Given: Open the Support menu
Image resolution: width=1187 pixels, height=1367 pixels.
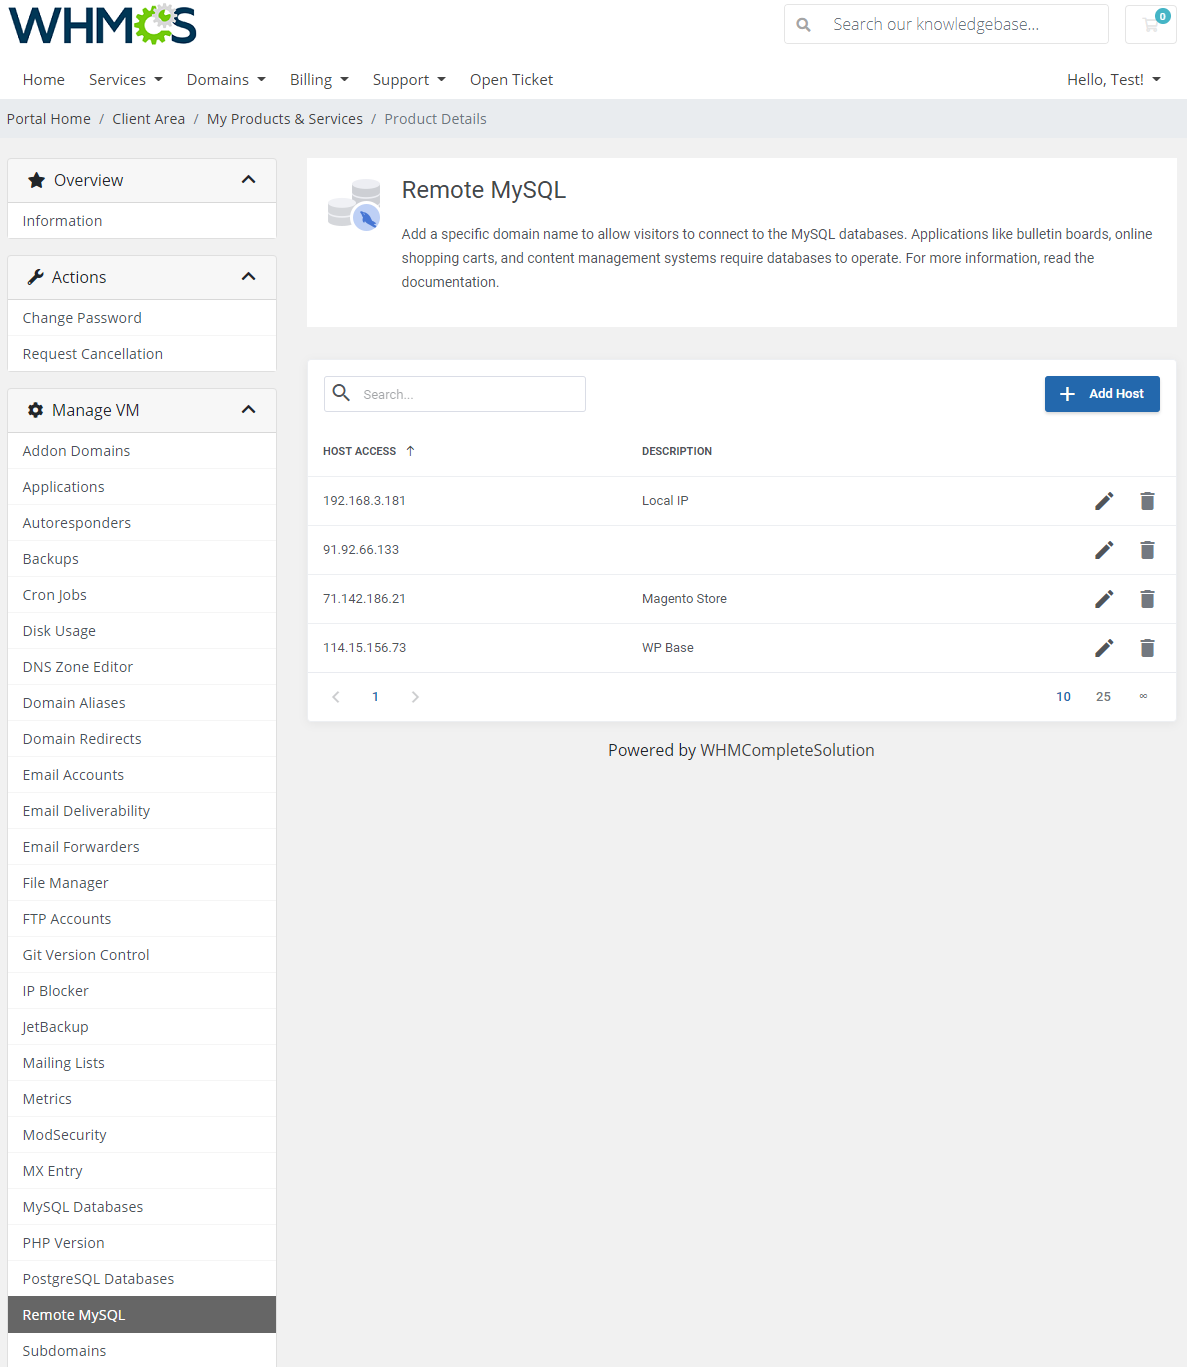Looking at the screenshot, I should coord(408,79).
